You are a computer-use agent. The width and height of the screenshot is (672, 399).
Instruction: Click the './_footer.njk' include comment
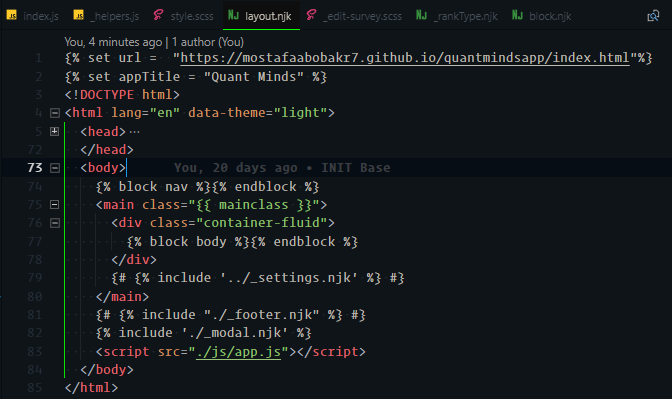[231, 315]
